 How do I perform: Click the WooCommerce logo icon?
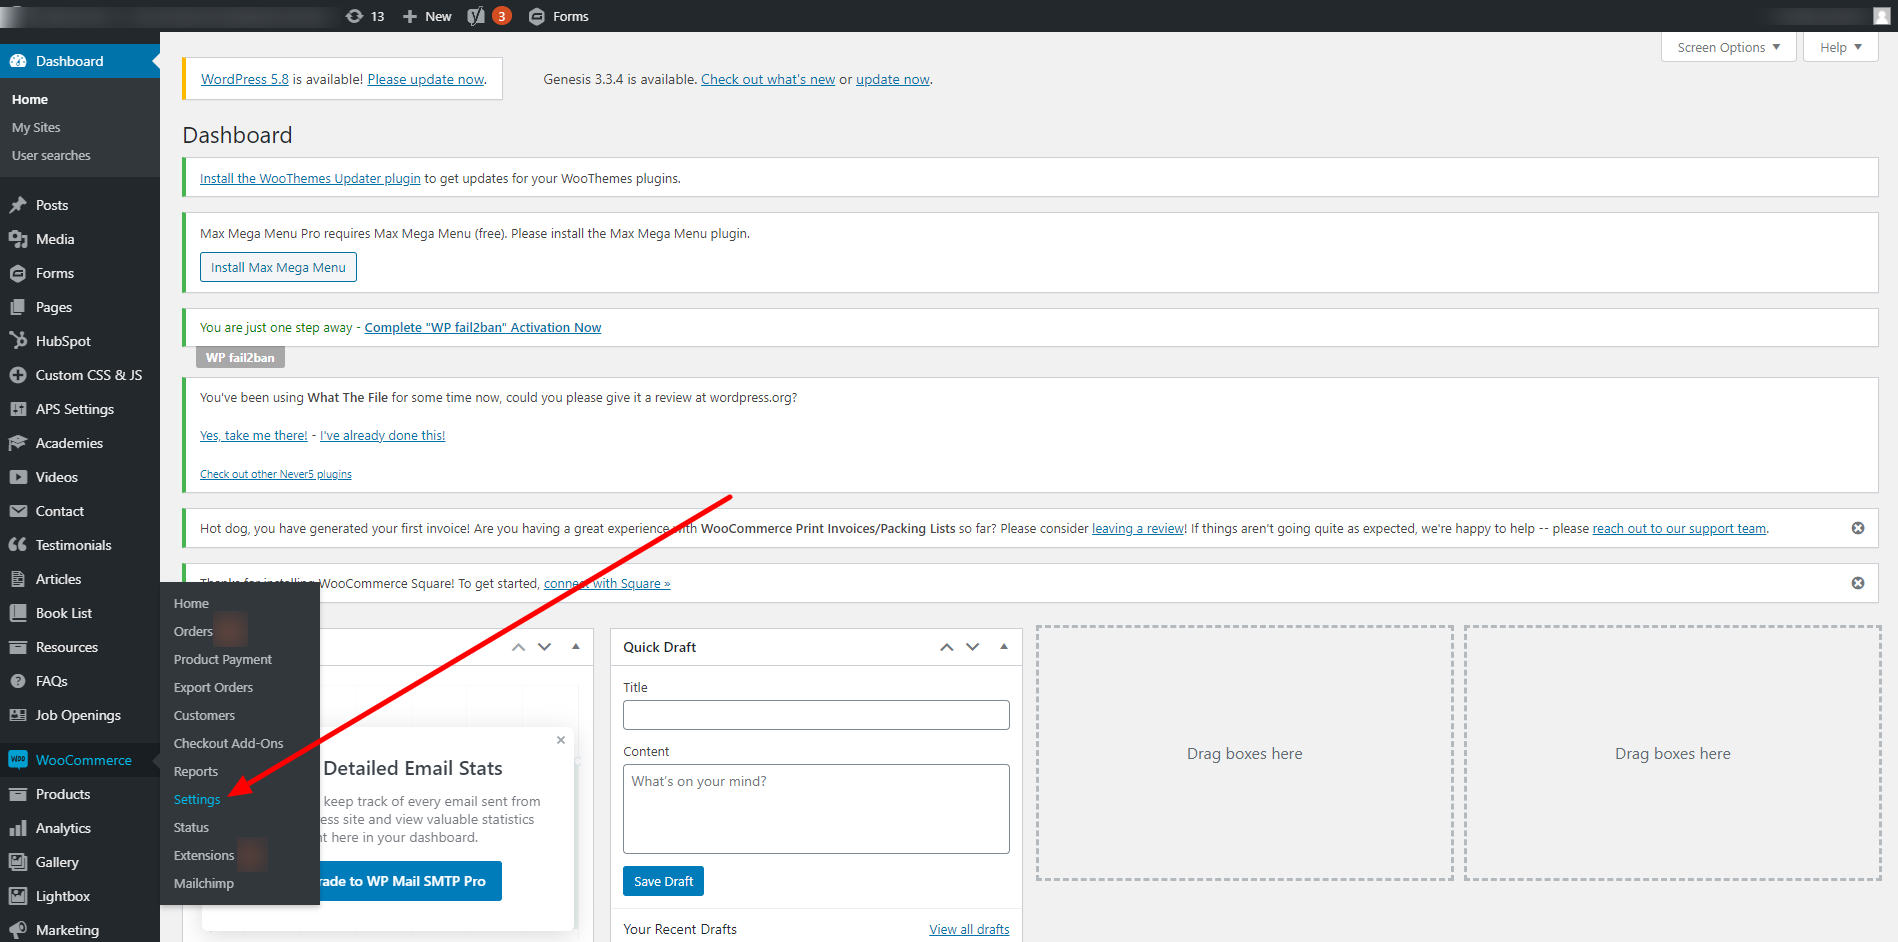pos(18,760)
